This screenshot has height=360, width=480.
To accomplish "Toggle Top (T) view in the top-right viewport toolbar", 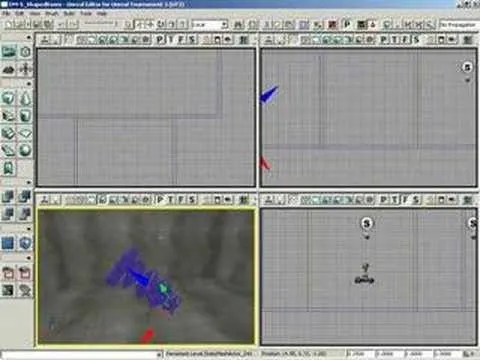I will pyautogui.click(x=395, y=40).
